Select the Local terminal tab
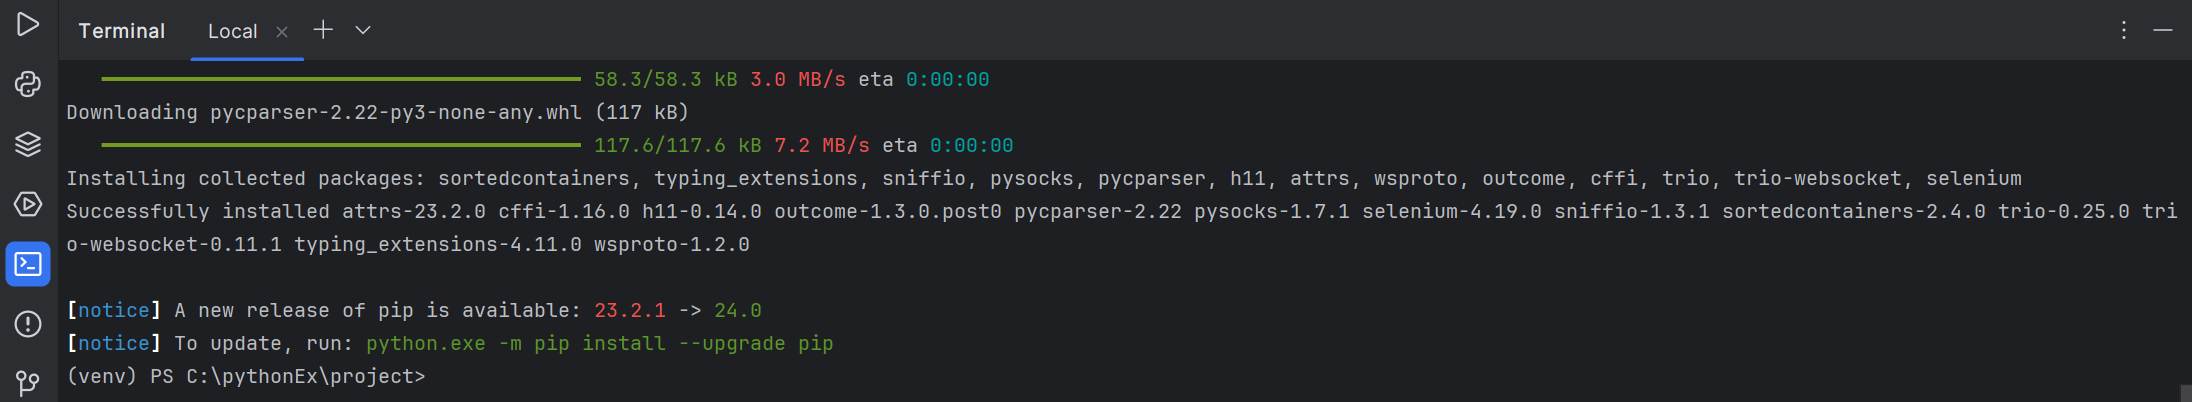This screenshot has height=402, width=2192. (232, 31)
